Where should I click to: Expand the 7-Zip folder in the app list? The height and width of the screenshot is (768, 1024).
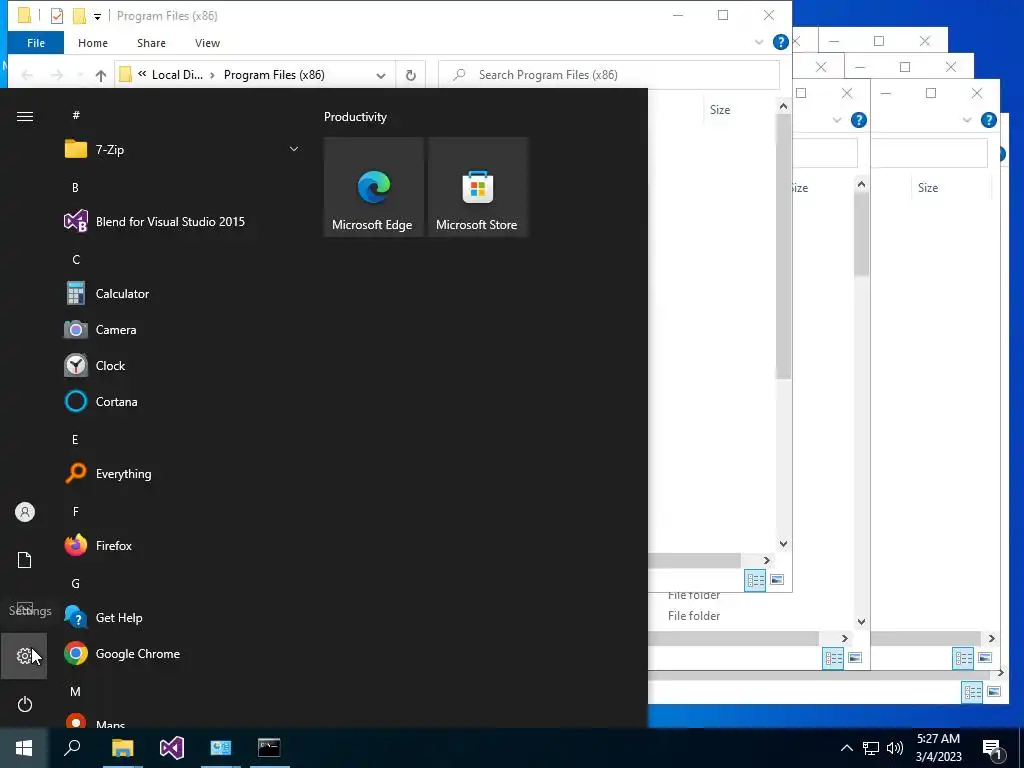tap(184, 150)
